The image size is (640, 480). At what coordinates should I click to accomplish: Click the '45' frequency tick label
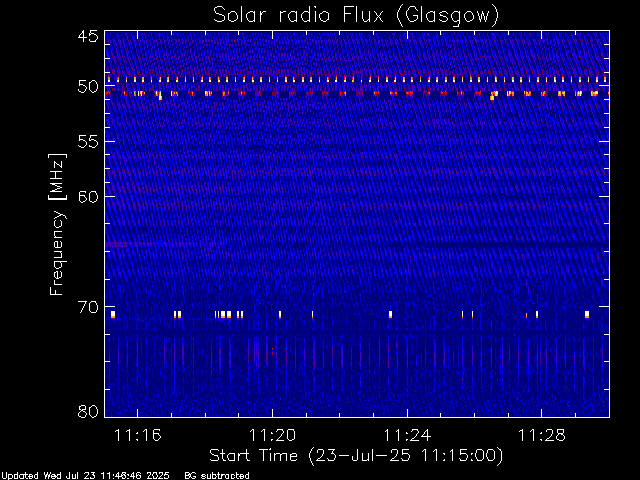[88, 36]
